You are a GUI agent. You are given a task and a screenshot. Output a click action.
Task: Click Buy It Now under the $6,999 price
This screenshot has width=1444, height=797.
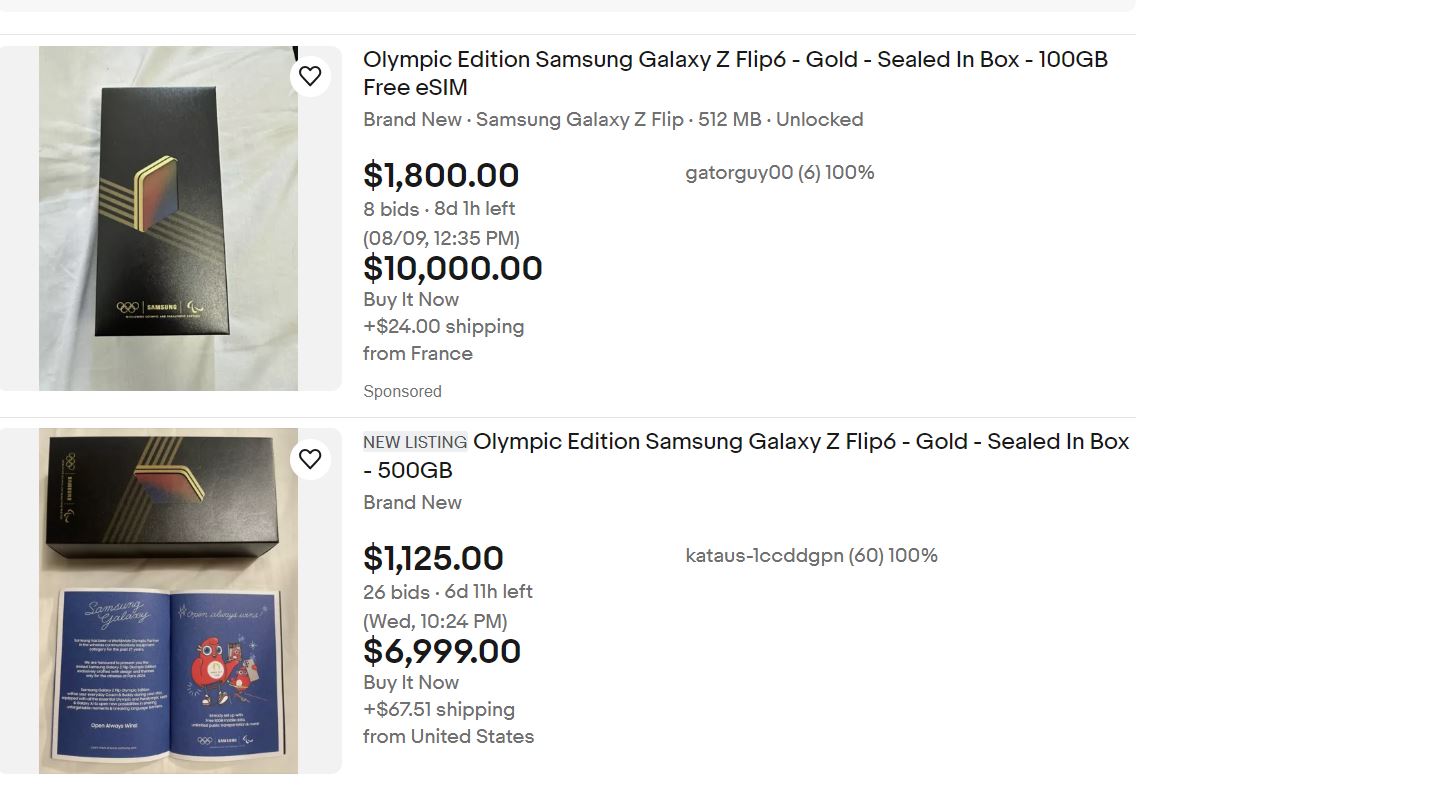pos(410,682)
